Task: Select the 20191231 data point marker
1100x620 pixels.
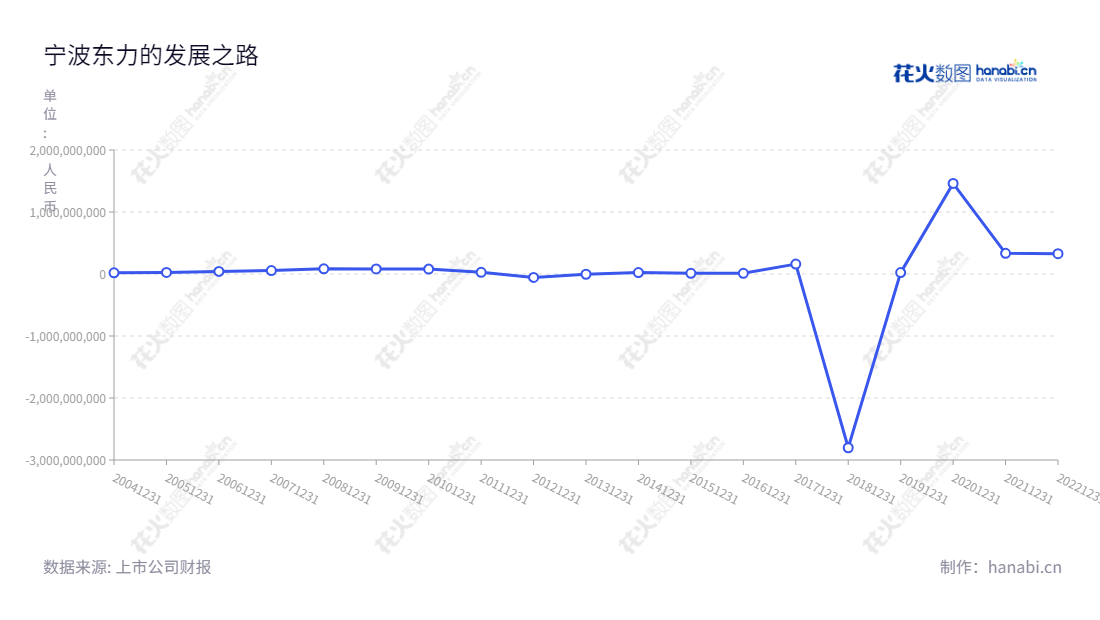Action: coord(900,272)
